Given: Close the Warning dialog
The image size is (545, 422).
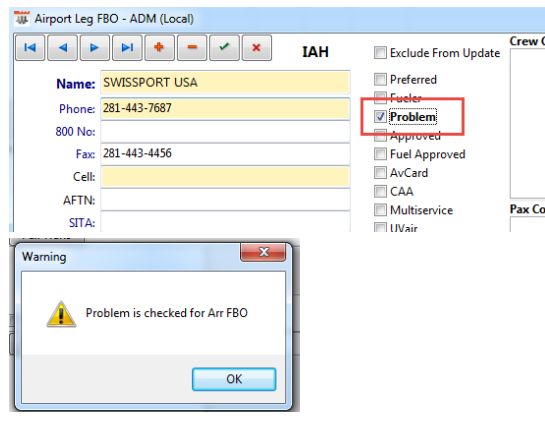Looking at the screenshot, I should coord(263,252).
